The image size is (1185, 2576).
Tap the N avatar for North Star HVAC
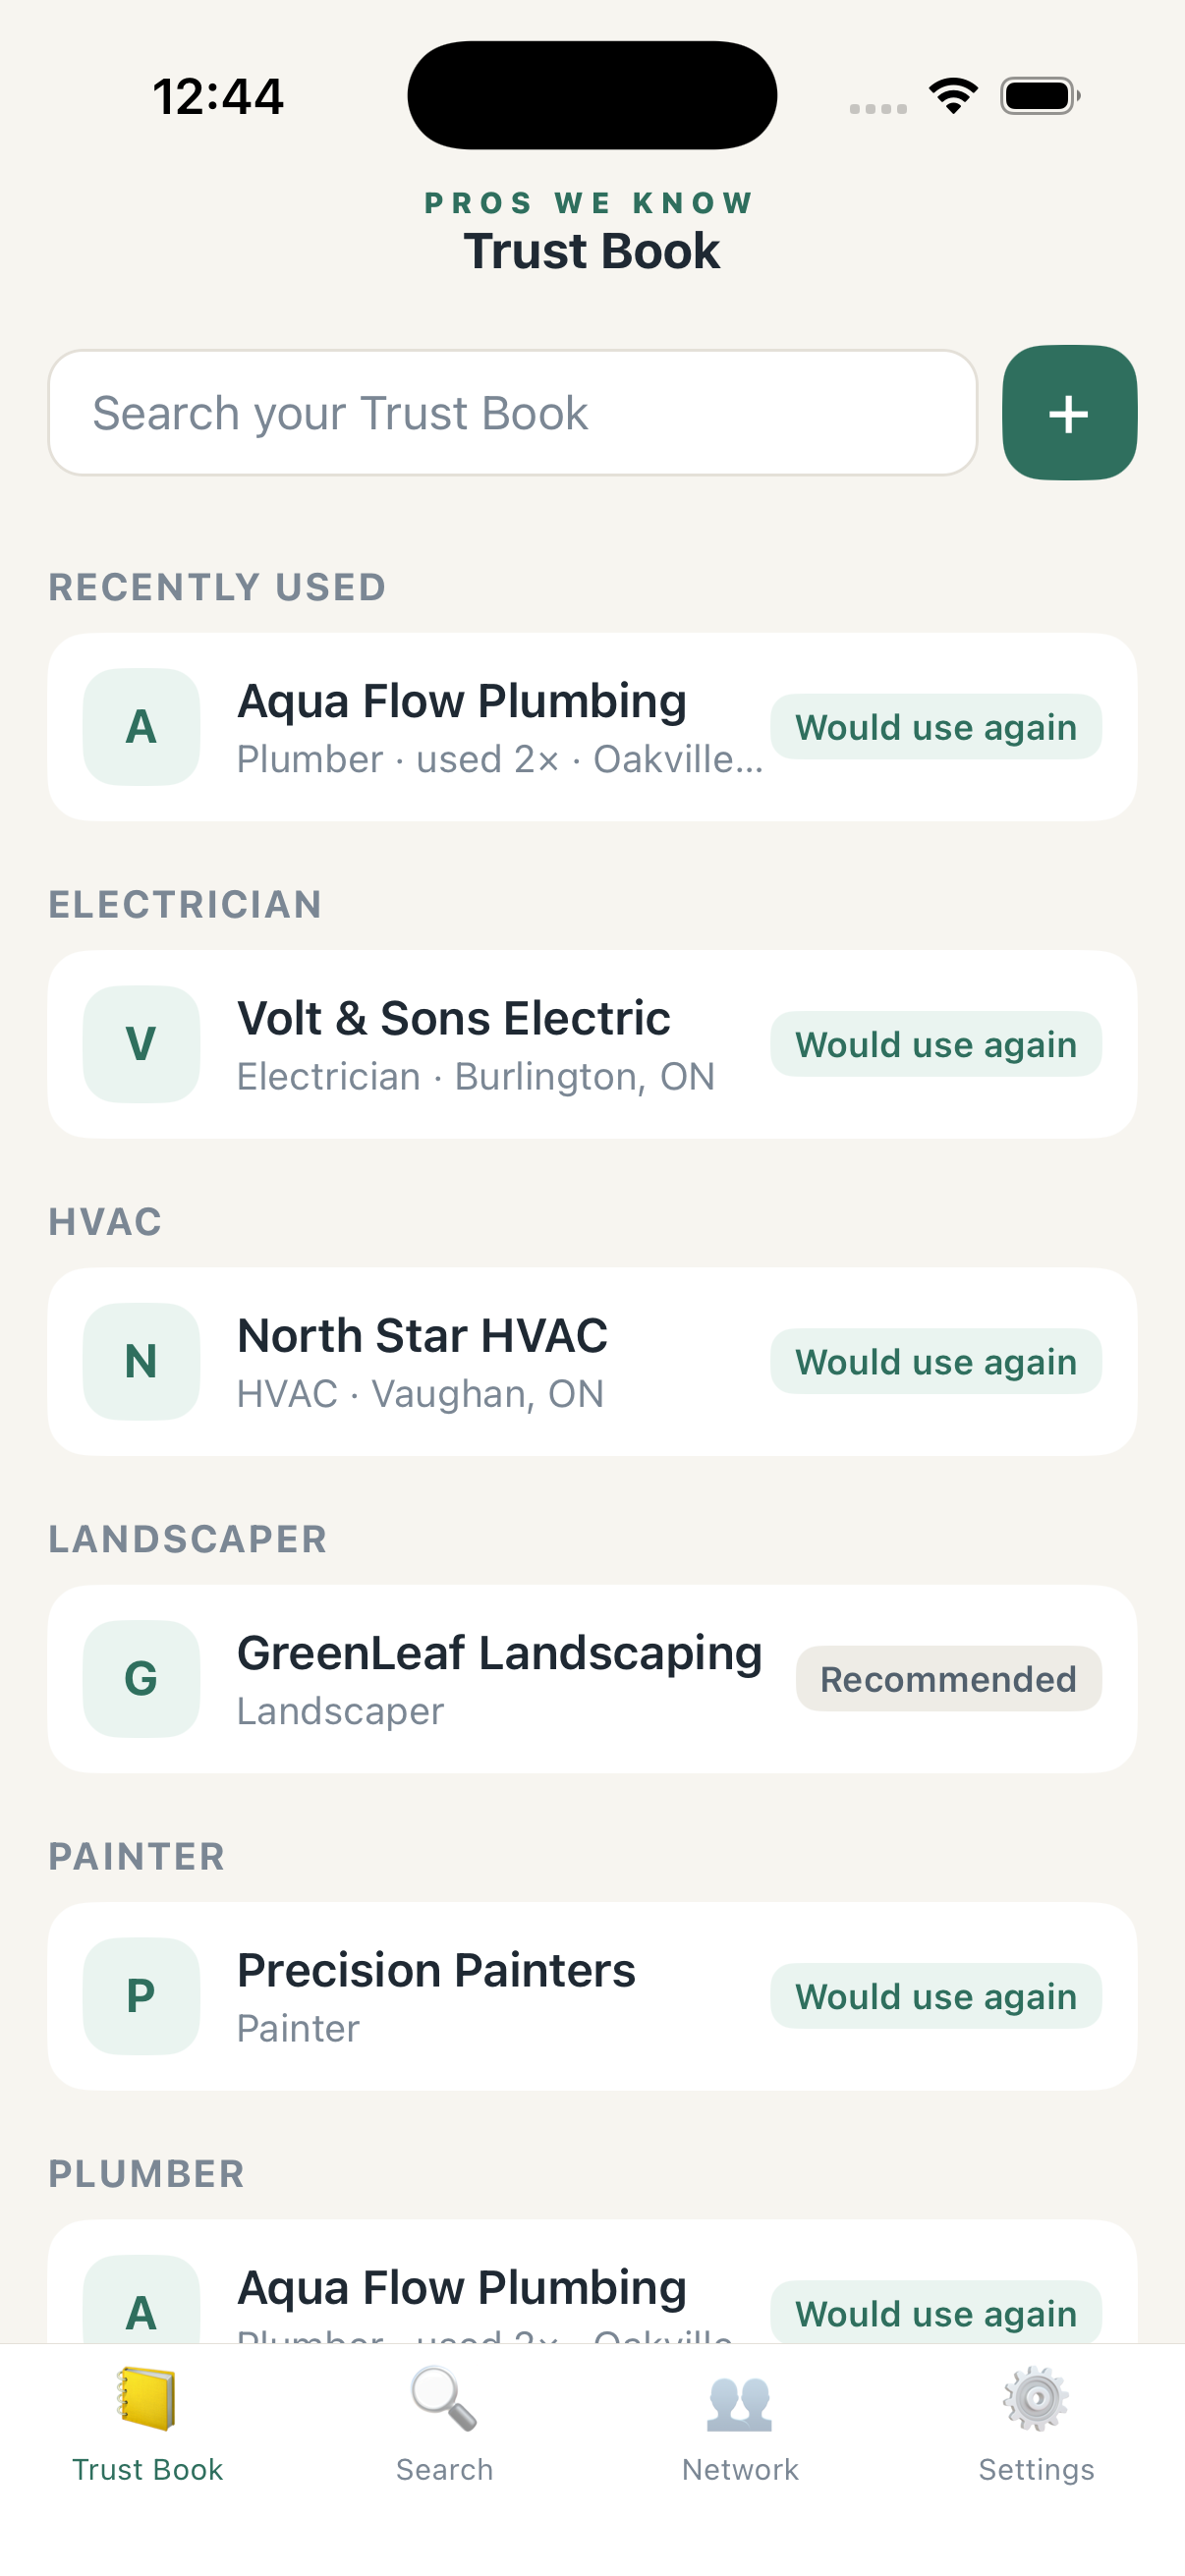pyautogui.click(x=141, y=1361)
